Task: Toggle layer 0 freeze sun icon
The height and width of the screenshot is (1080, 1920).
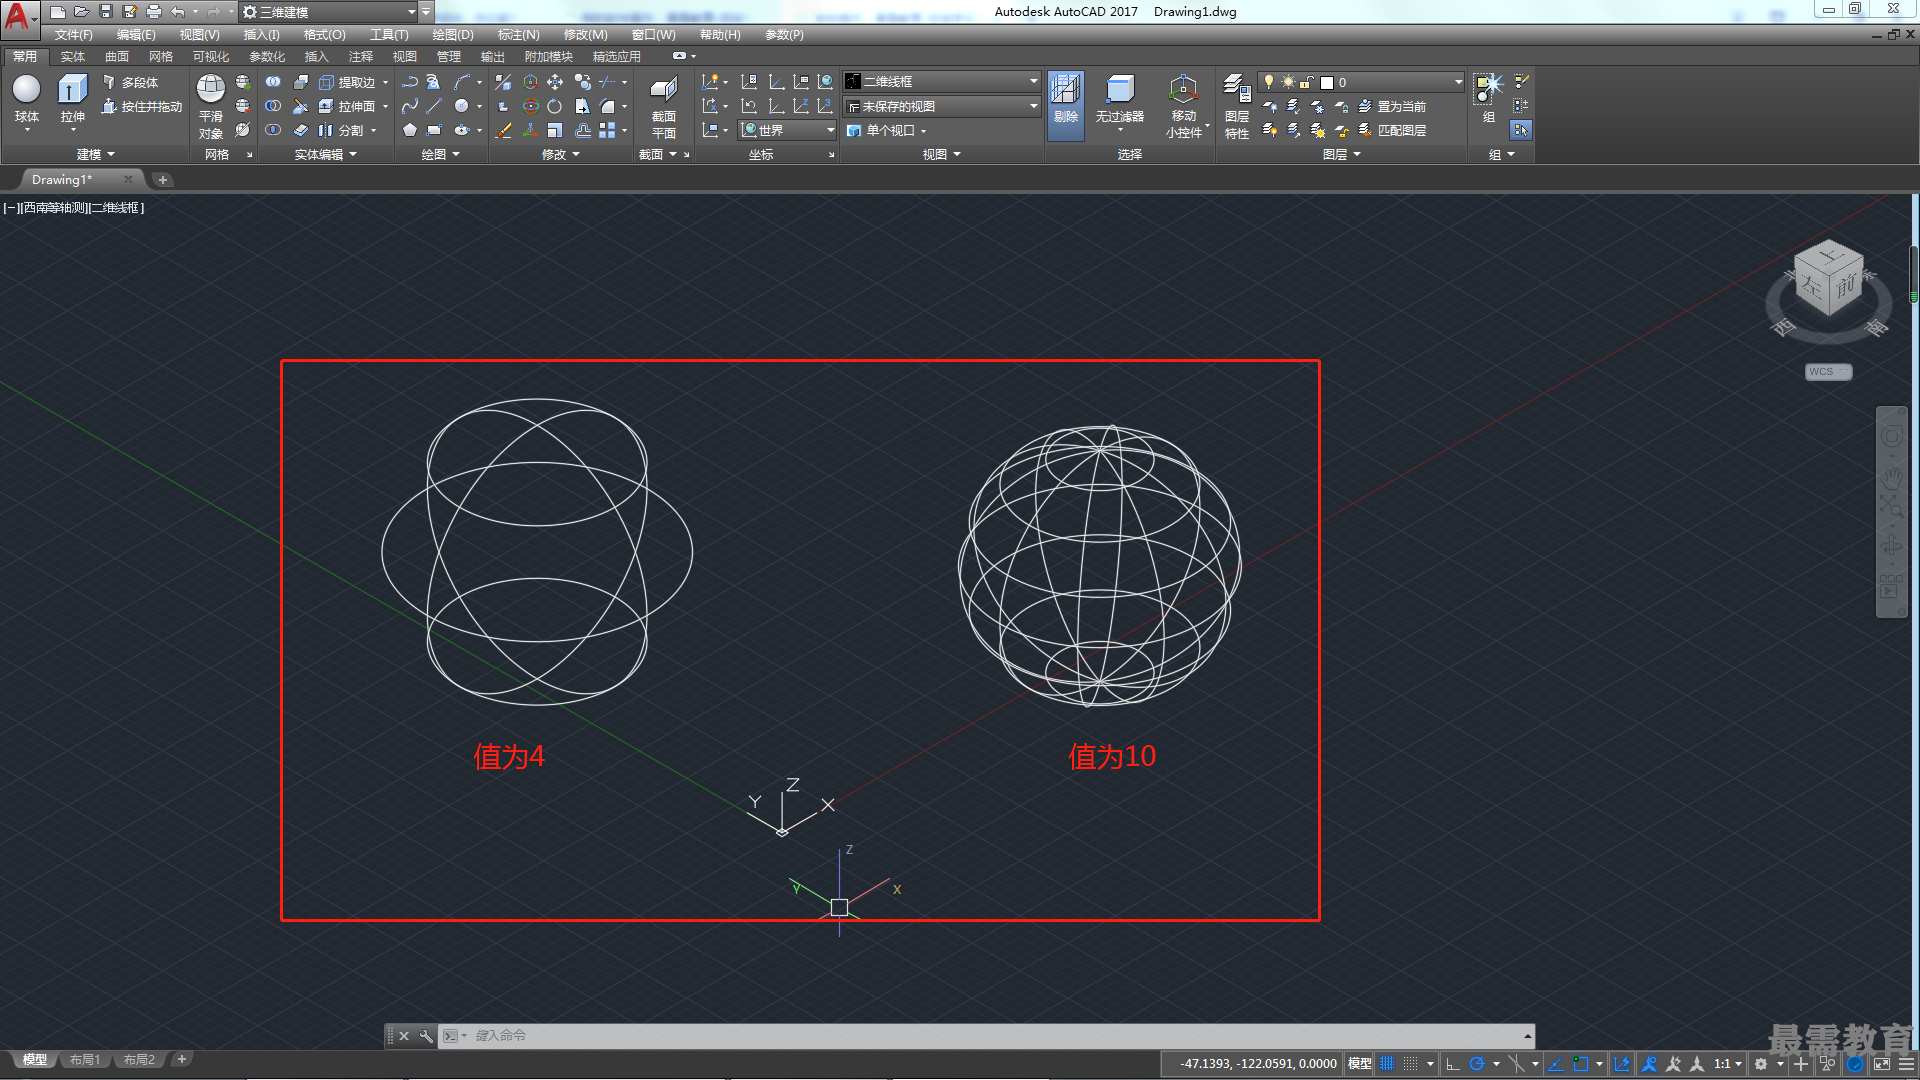Action: (x=1288, y=82)
